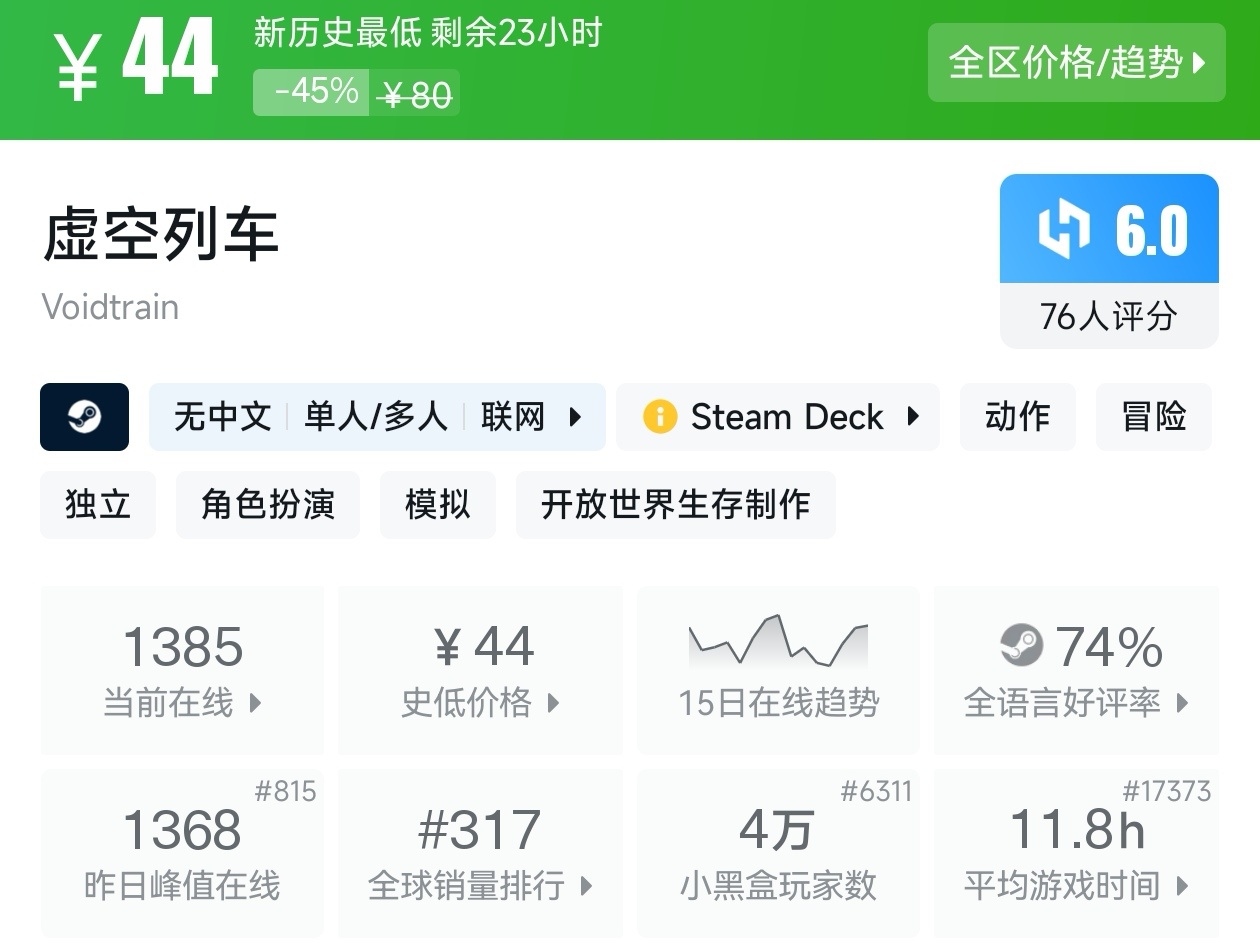The width and height of the screenshot is (1260, 949).
Task: Tap the #6311 rank label
Action: 877,792
